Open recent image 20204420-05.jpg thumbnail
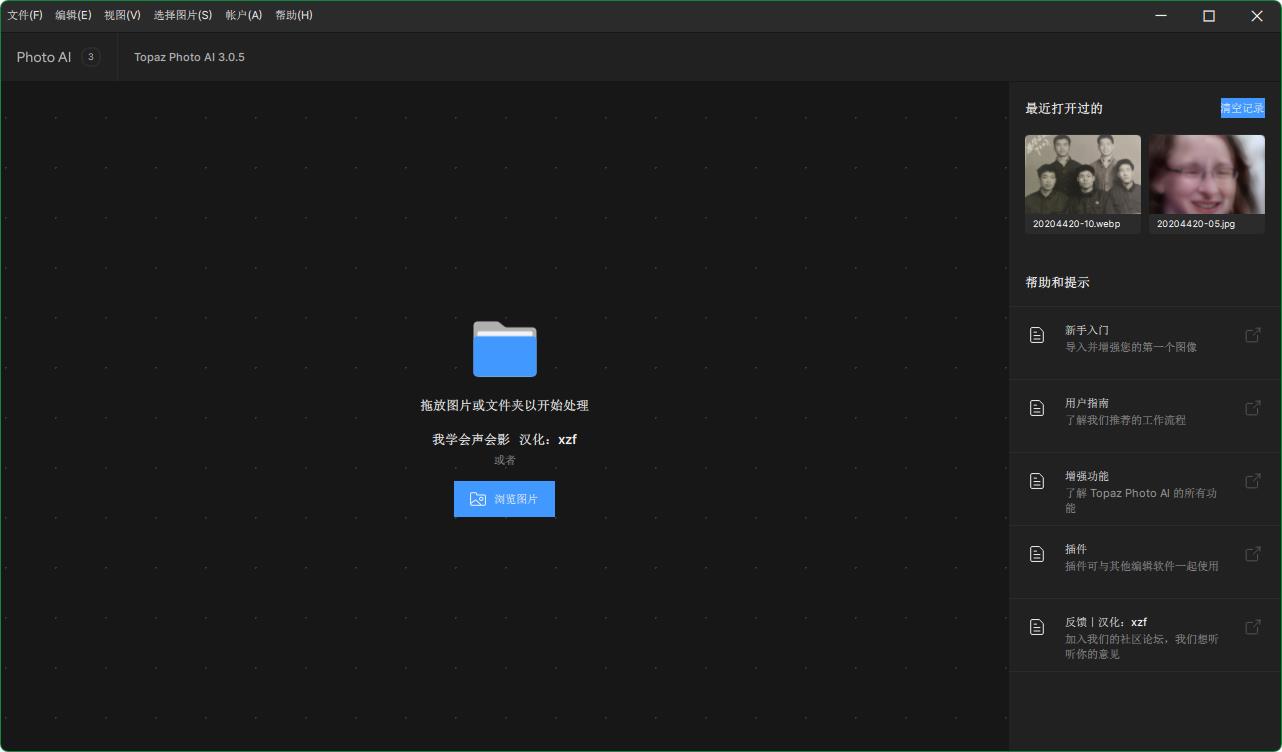 point(1207,175)
